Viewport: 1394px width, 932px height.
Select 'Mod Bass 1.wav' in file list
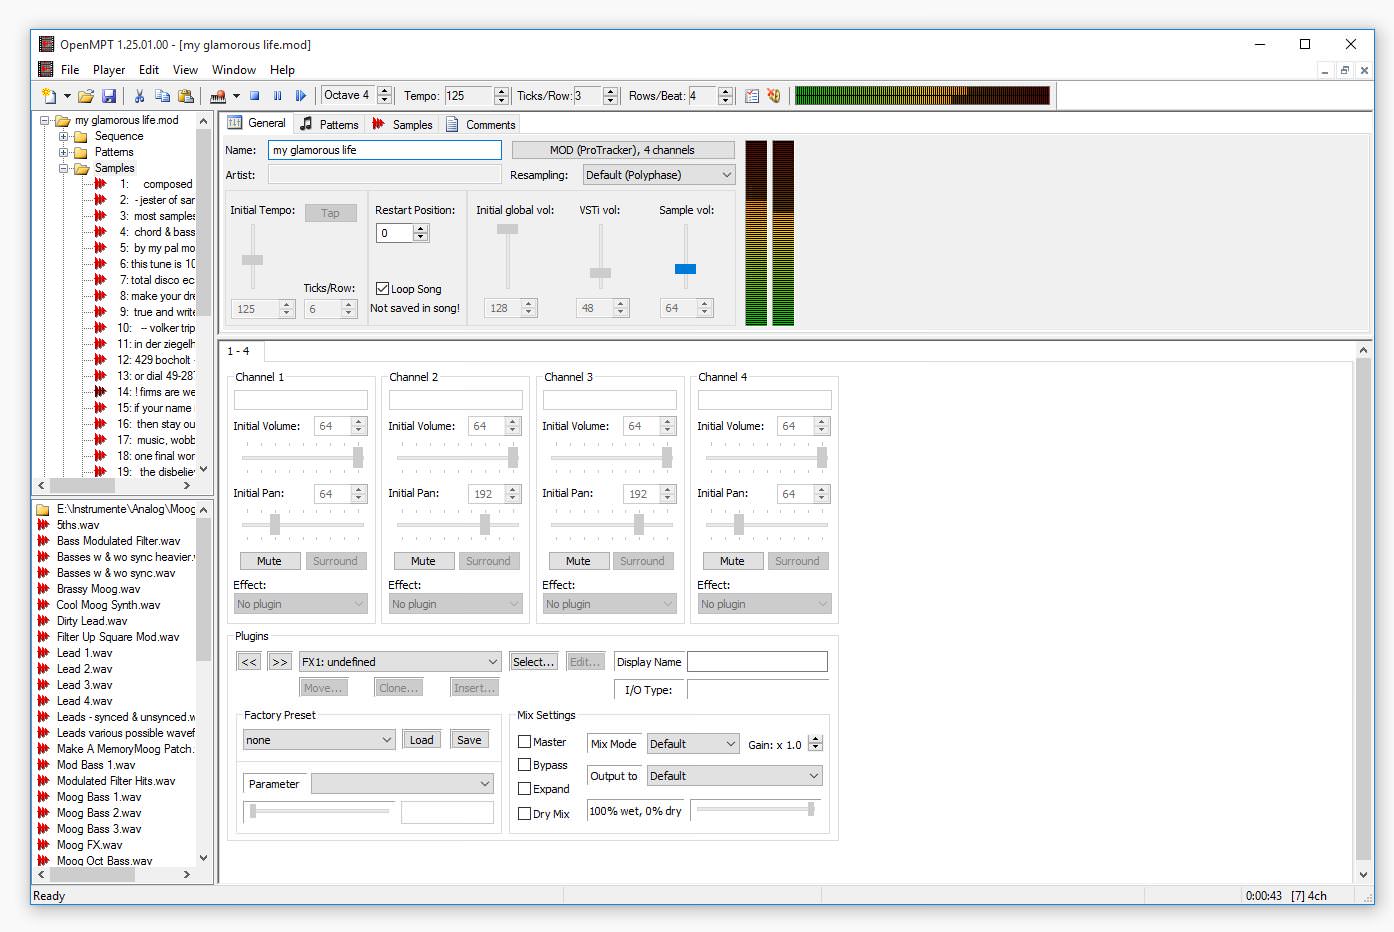pyautogui.click(x=96, y=765)
